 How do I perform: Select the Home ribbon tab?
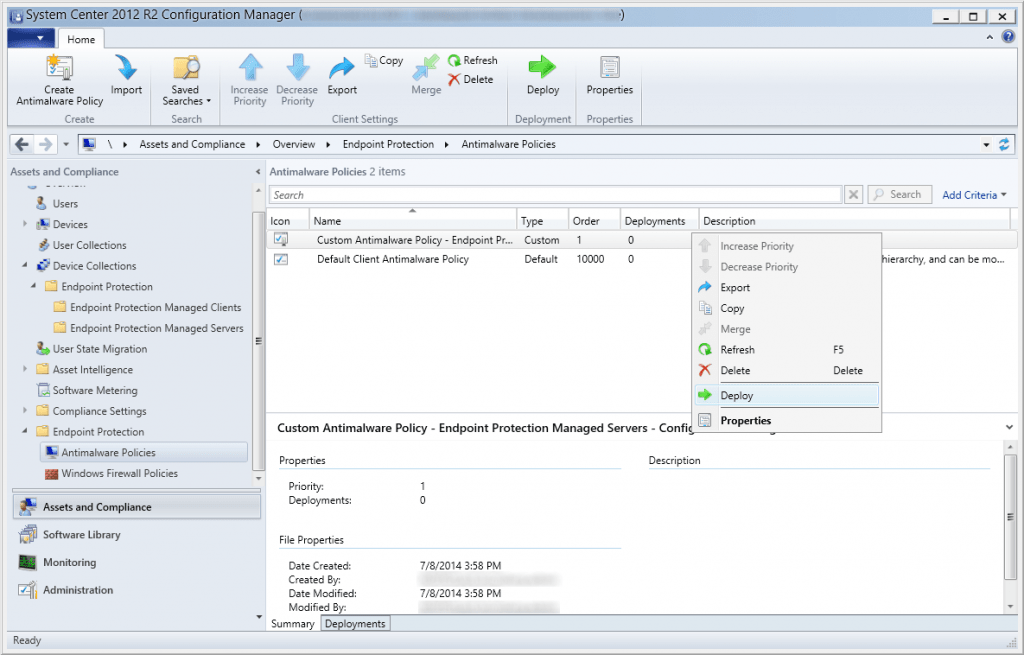81,39
